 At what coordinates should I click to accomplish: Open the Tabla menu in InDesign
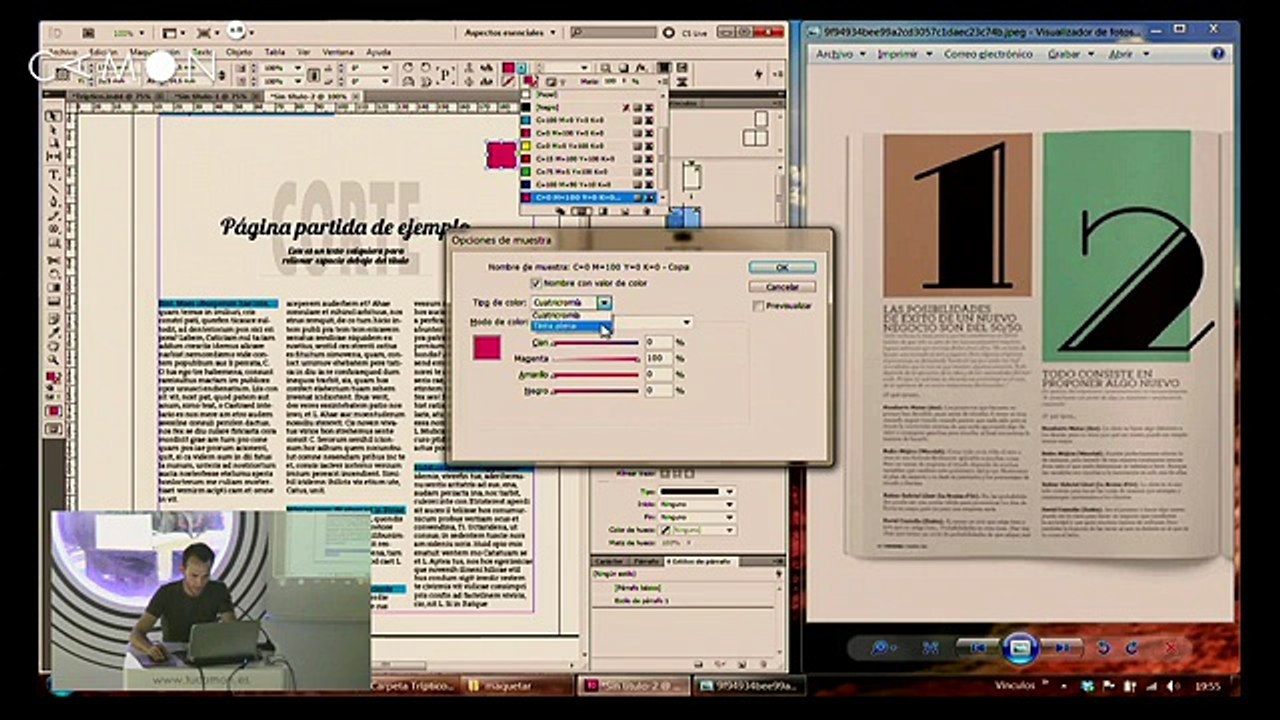[274, 51]
